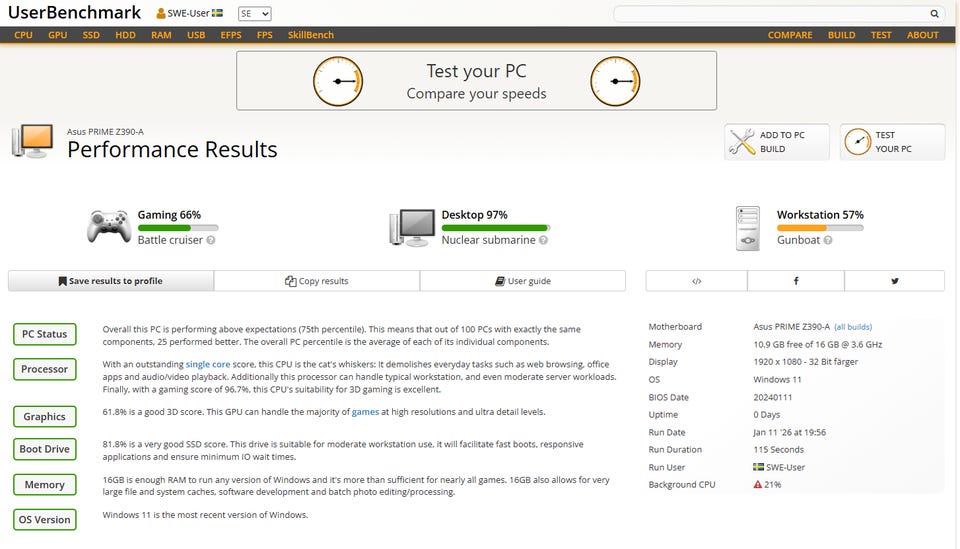Click the gauge icon in Test Your PC button
Image resolution: width=960 pixels, height=549 pixels.
point(858,142)
